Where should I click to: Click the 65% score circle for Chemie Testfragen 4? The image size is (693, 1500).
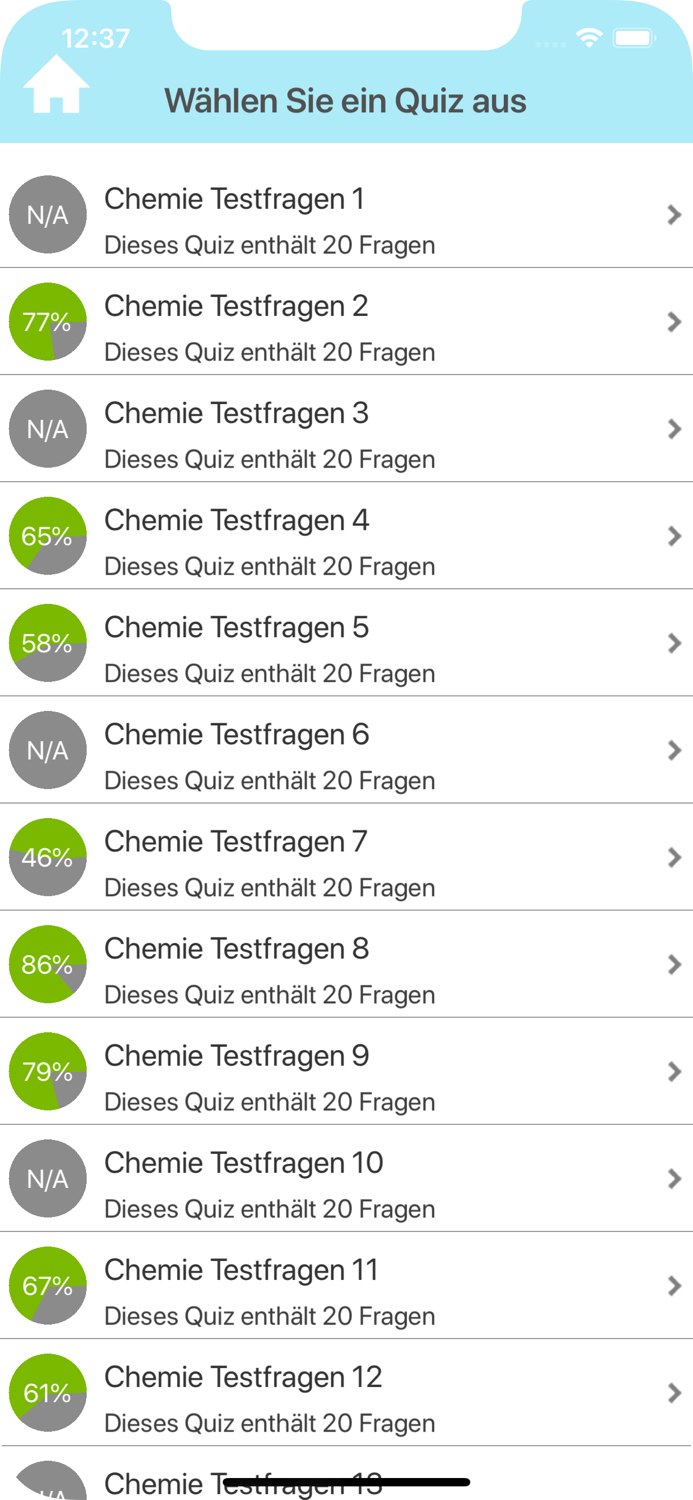point(47,536)
